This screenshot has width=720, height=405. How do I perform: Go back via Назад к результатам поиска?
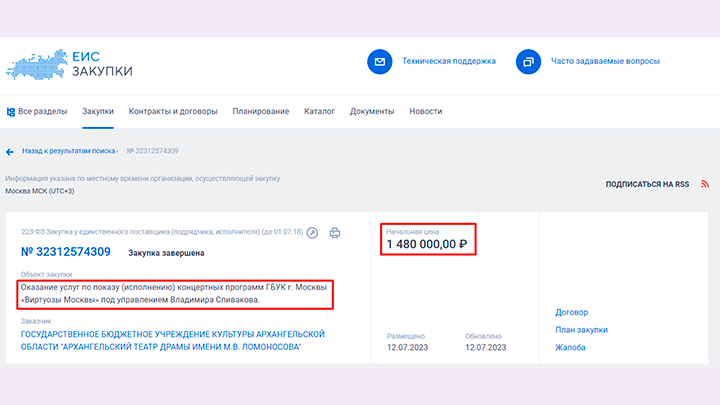pyautogui.click(x=69, y=151)
